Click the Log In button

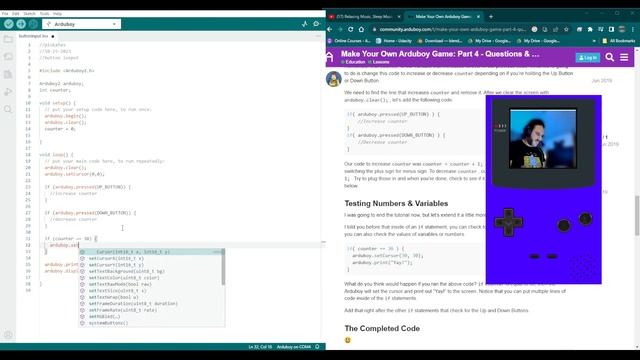587,58
